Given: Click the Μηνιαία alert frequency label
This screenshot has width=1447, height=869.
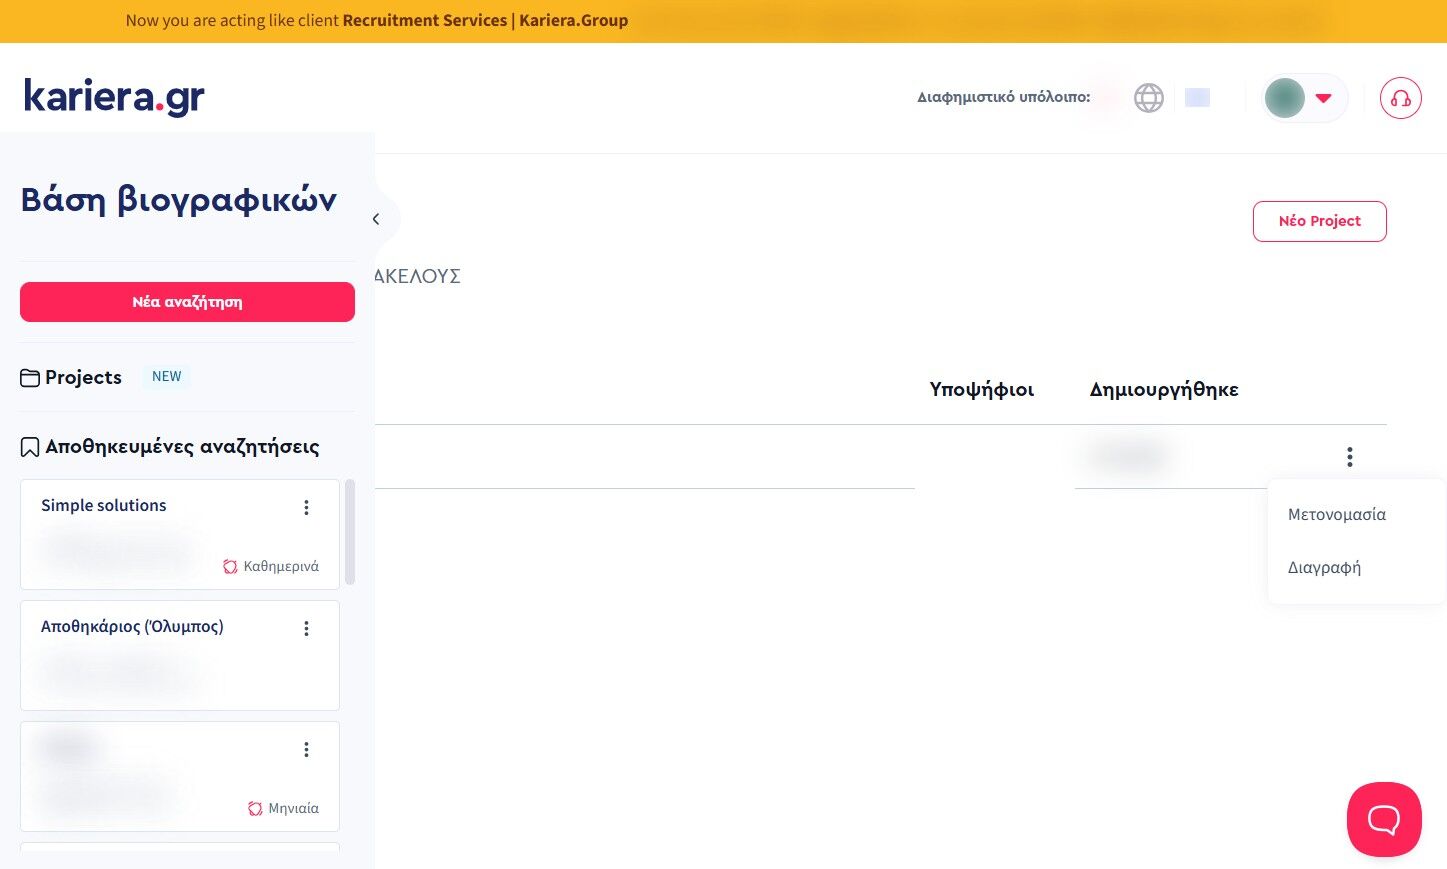Looking at the screenshot, I should pos(293,808).
